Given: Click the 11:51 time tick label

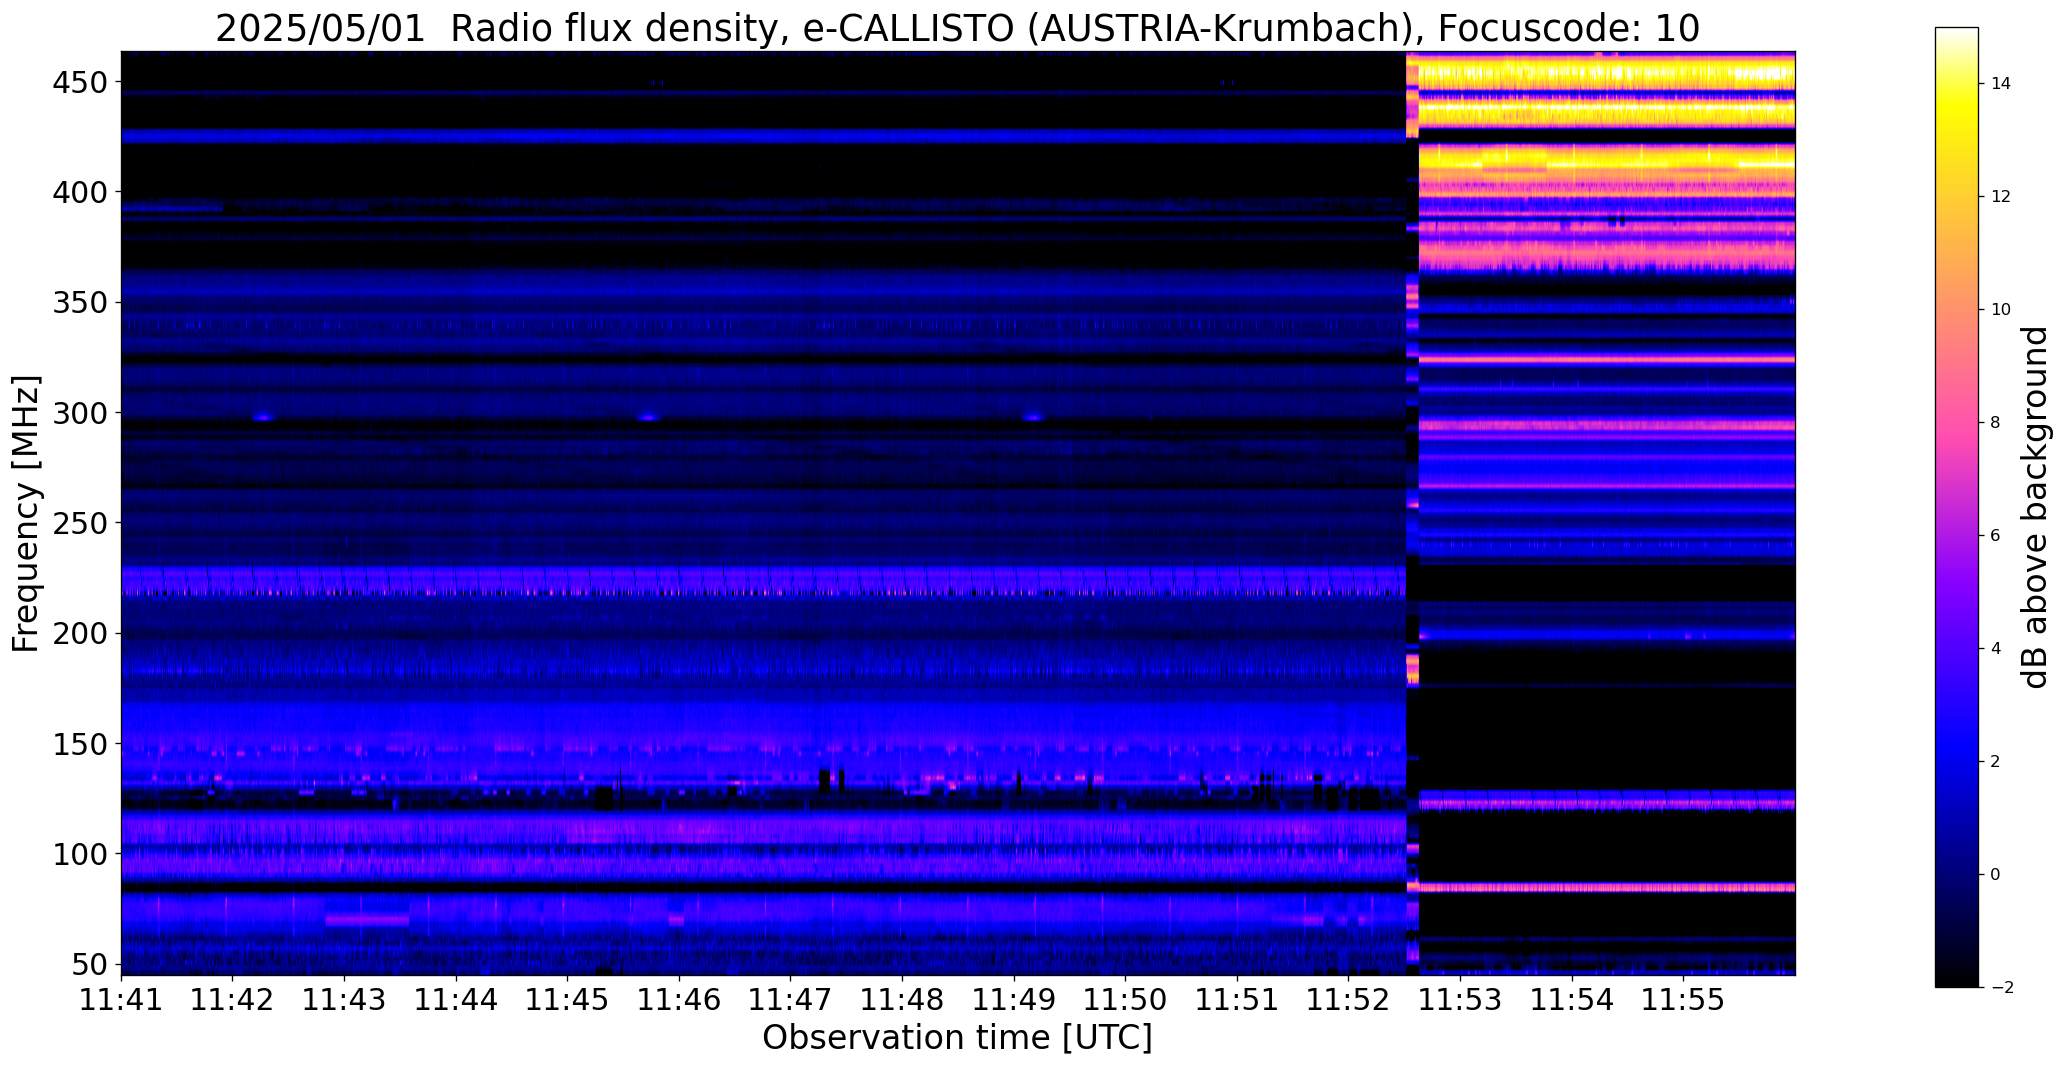Looking at the screenshot, I should (1237, 999).
